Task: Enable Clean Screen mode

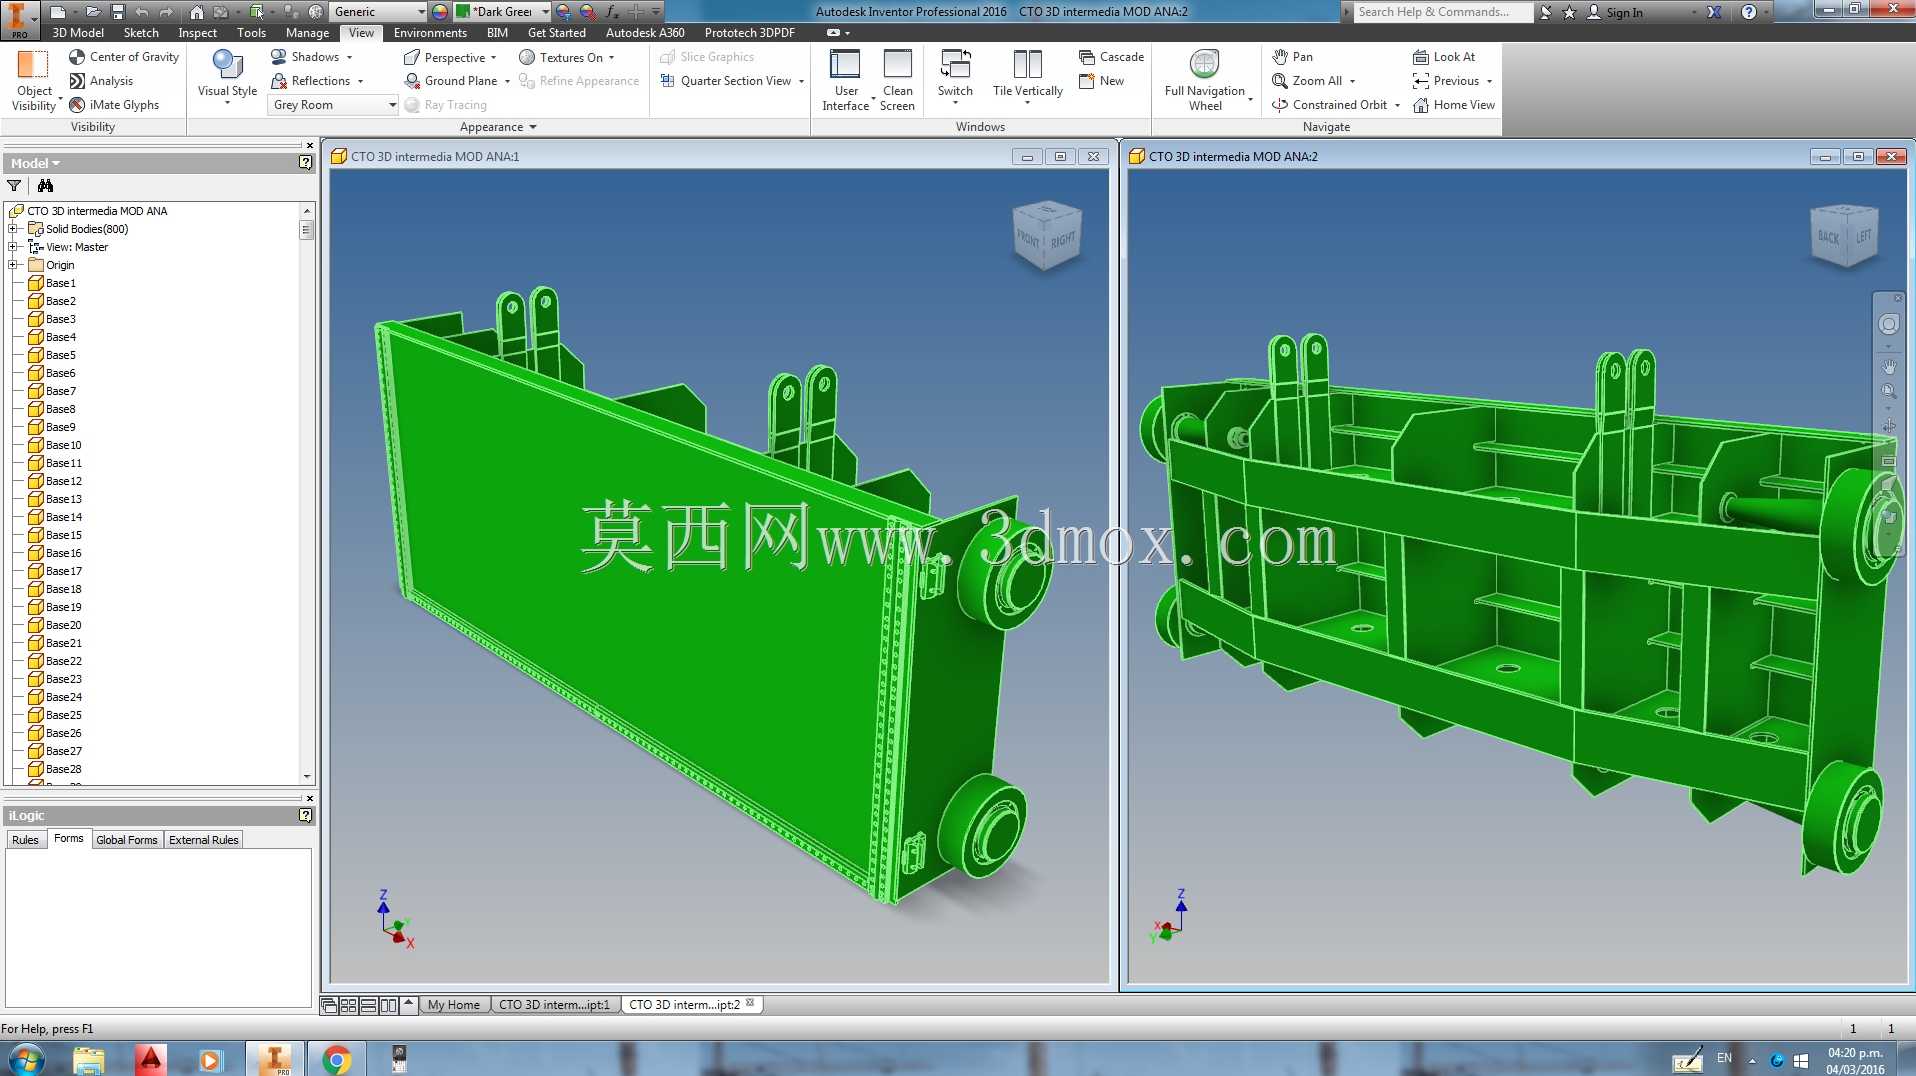Action: coord(897,80)
